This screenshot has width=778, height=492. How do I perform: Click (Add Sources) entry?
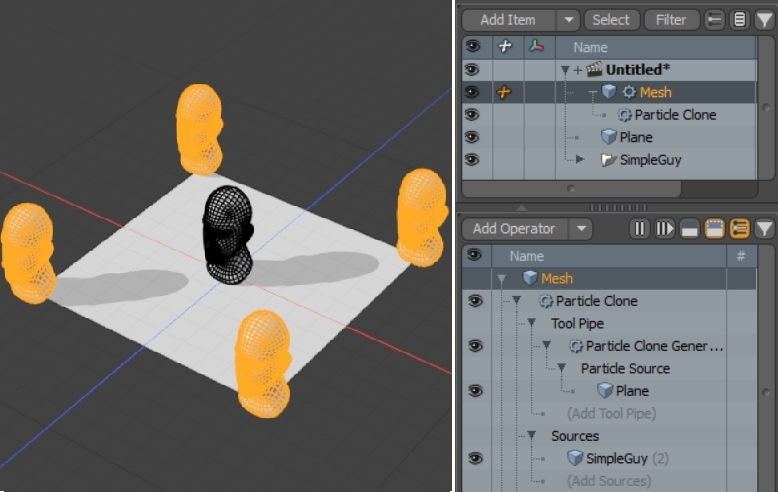point(609,481)
